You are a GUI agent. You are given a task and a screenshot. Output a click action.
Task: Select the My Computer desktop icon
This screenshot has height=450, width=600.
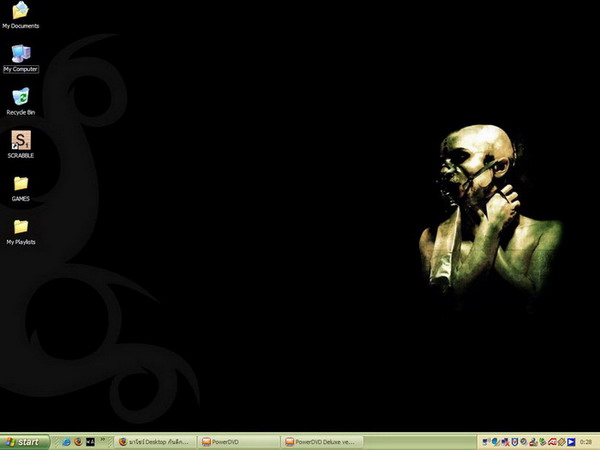(x=21, y=58)
